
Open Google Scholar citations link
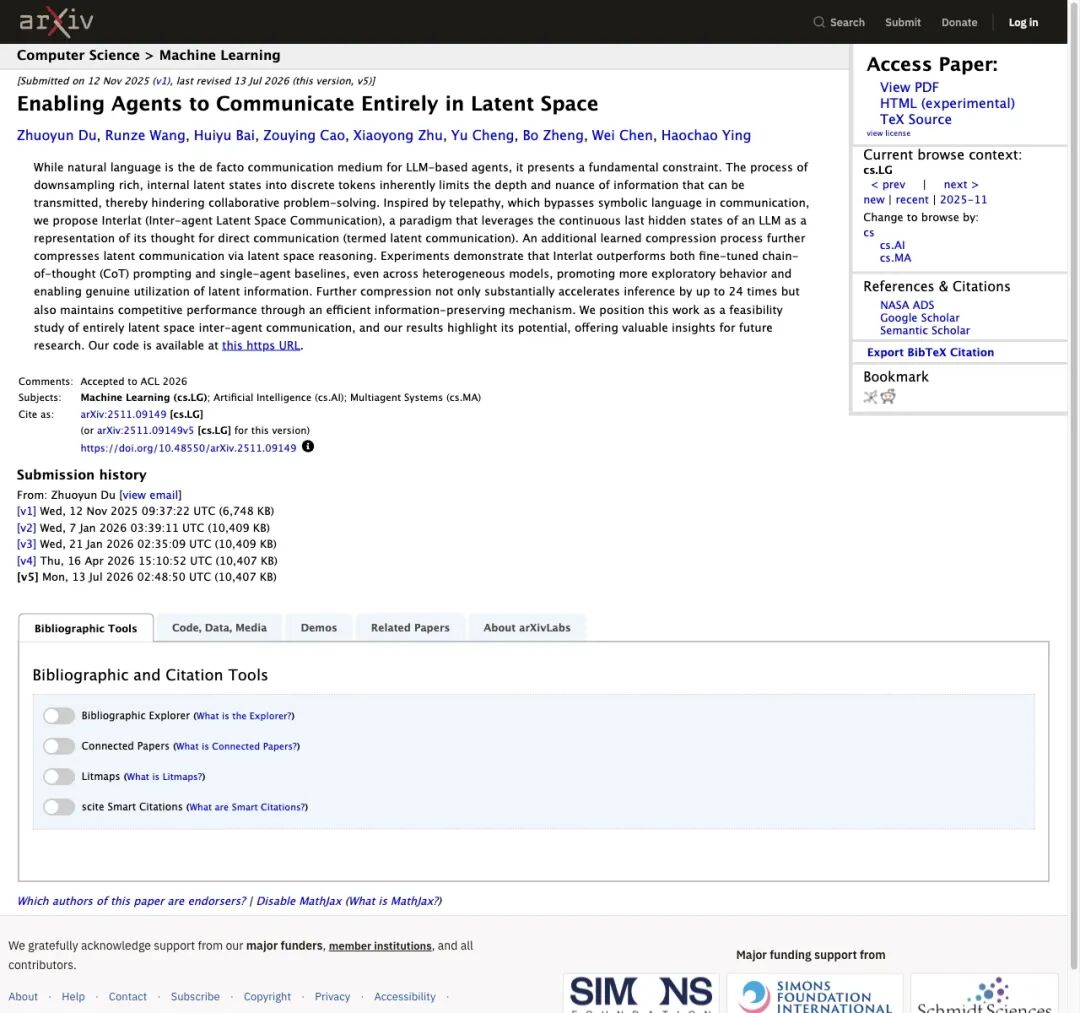click(x=919, y=317)
